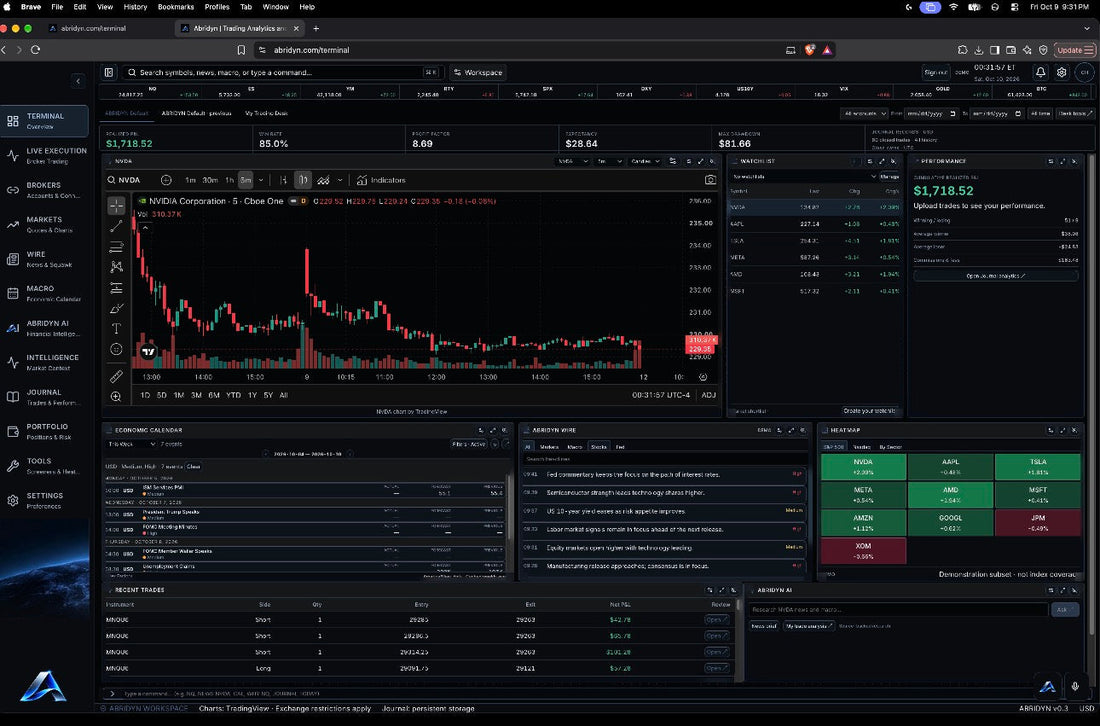Click Open journal analytics button
This screenshot has width=1100, height=726.
[995, 276]
